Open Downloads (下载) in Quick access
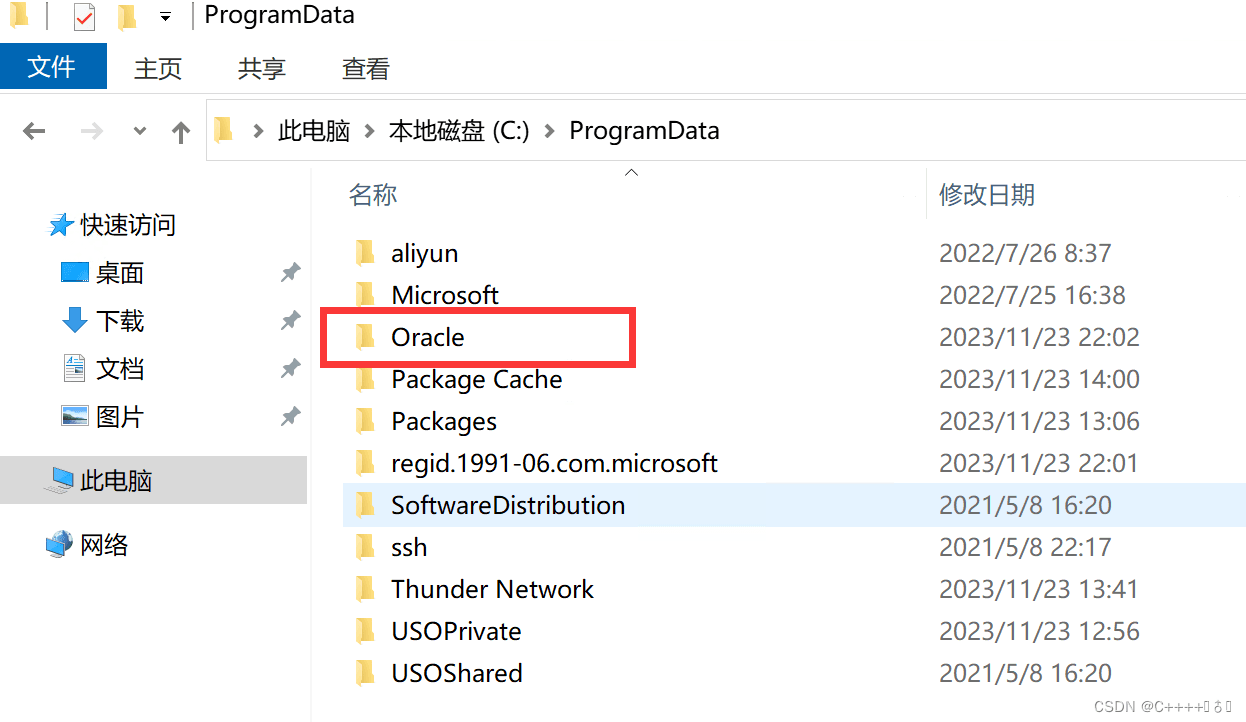1246x722 pixels. click(x=120, y=320)
